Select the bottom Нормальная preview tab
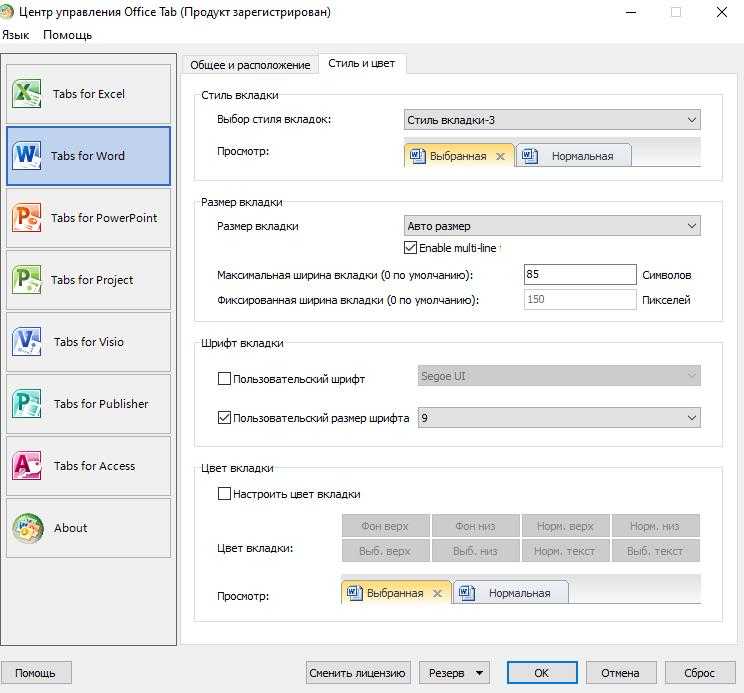Image resolution: width=744 pixels, height=693 pixels. pyautogui.click(x=511, y=592)
